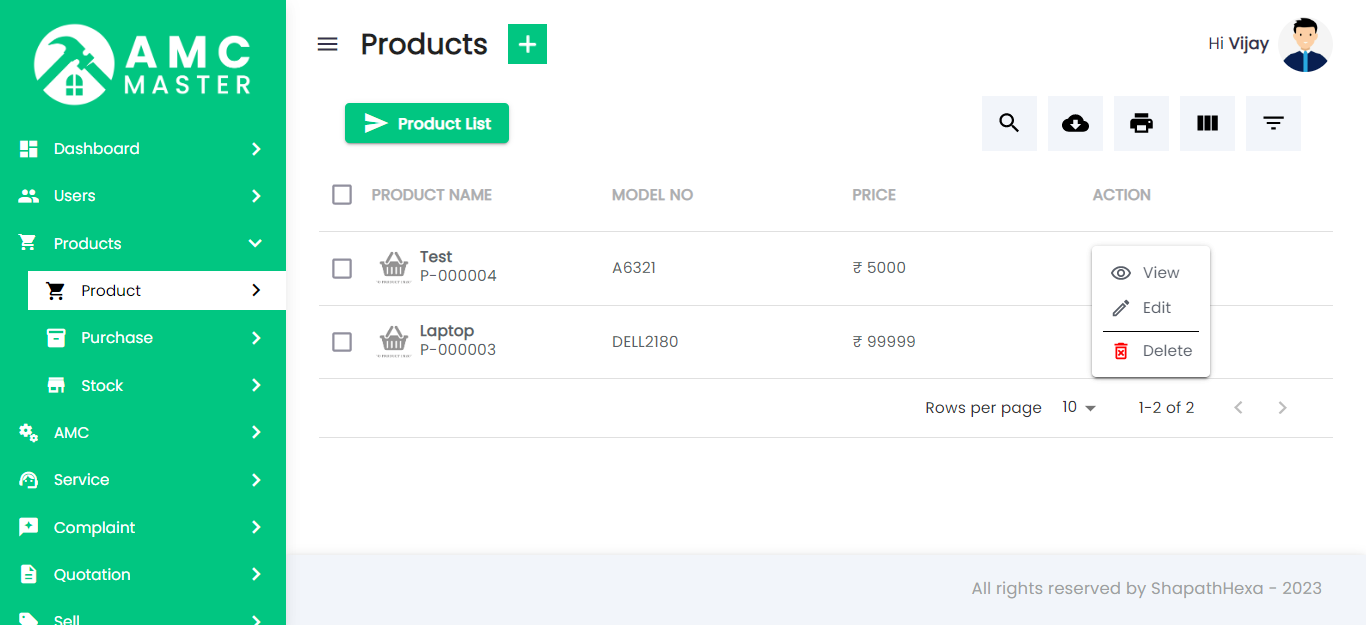
Task: Open the Rows per page dropdown
Action: tap(1078, 407)
